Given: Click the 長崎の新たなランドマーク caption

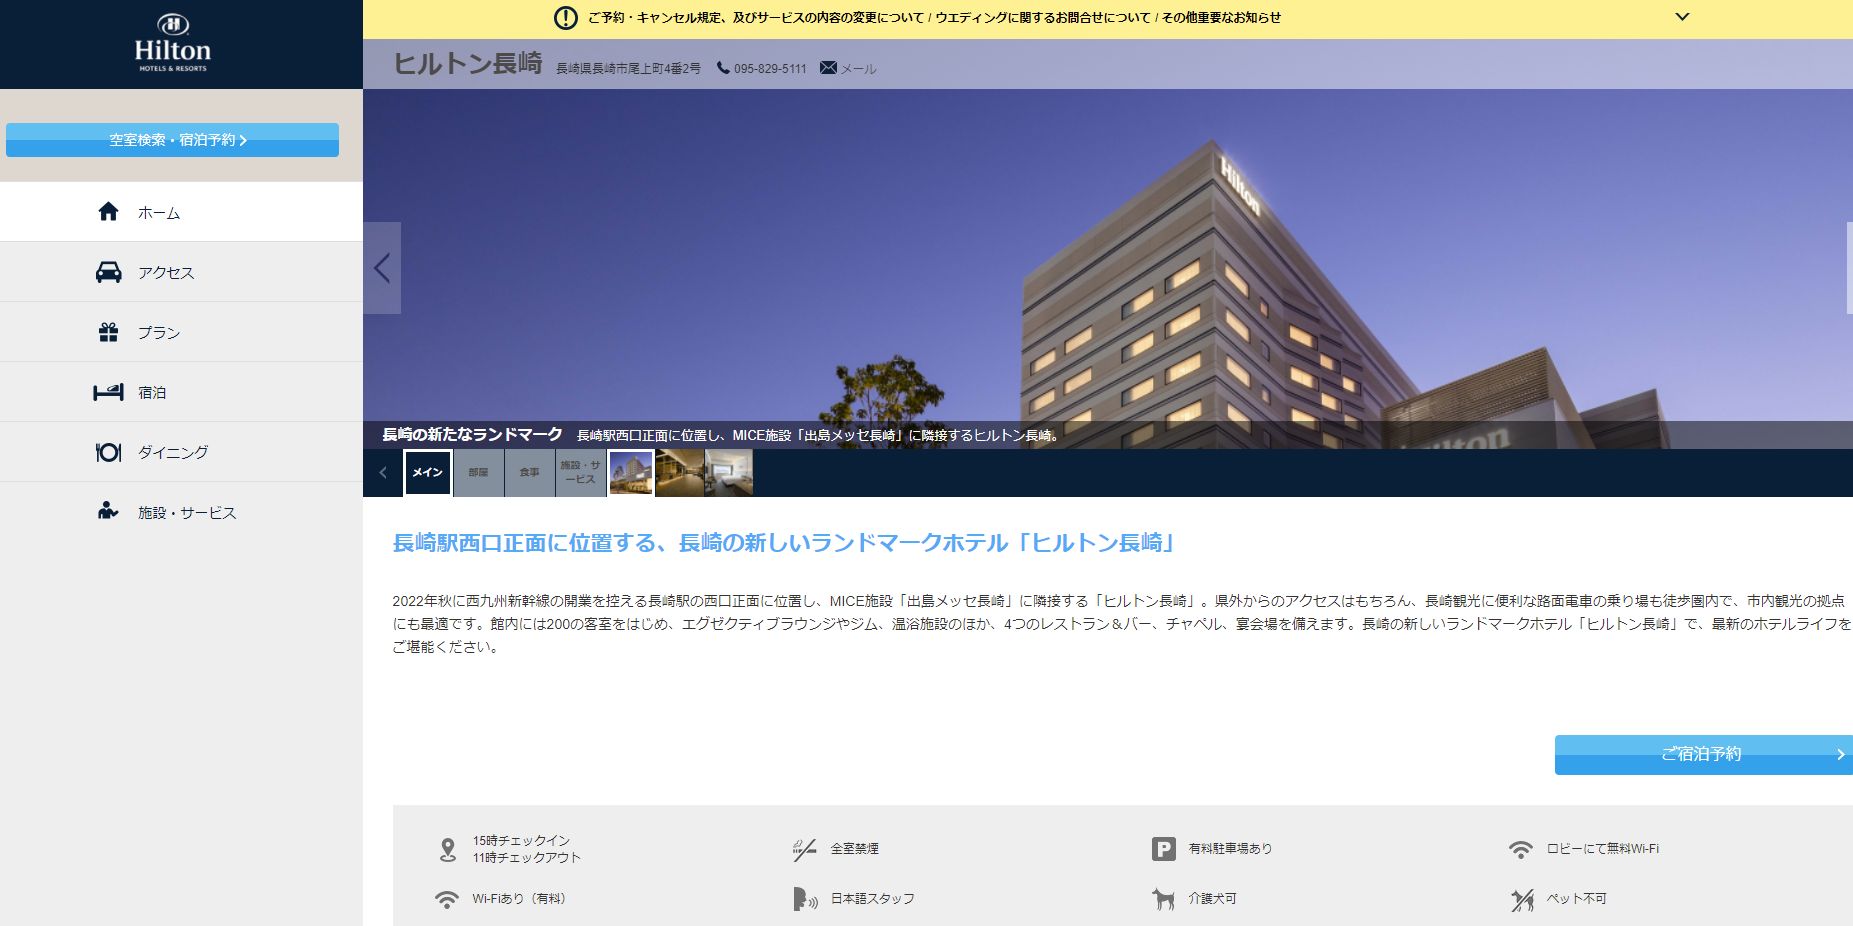Looking at the screenshot, I should [x=473, y=435].
